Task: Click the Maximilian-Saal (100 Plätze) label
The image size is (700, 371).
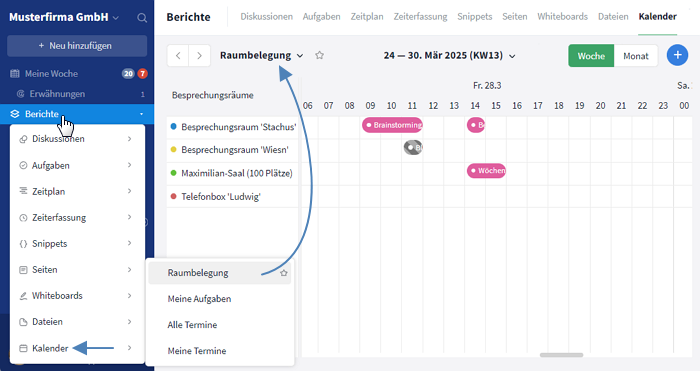Action: click(237, 173)
